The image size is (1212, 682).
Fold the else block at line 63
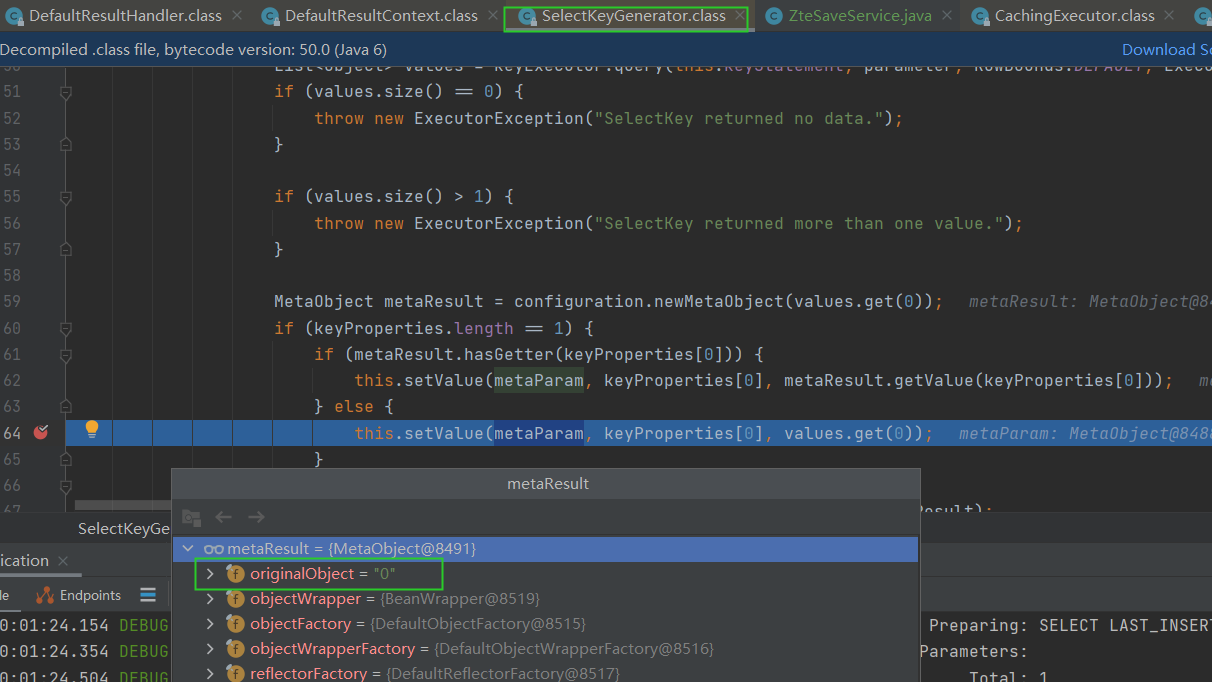(66, 407)
